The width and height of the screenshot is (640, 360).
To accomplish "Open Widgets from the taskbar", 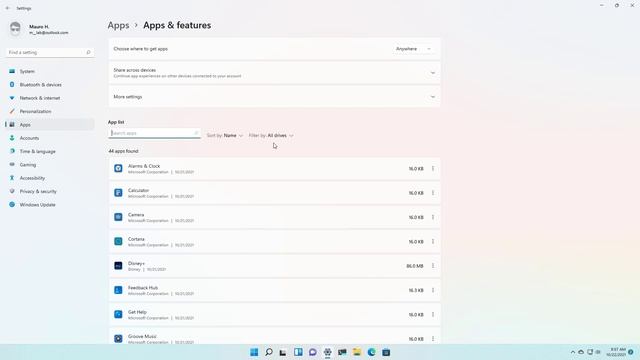I will click(x=298, y=352).
